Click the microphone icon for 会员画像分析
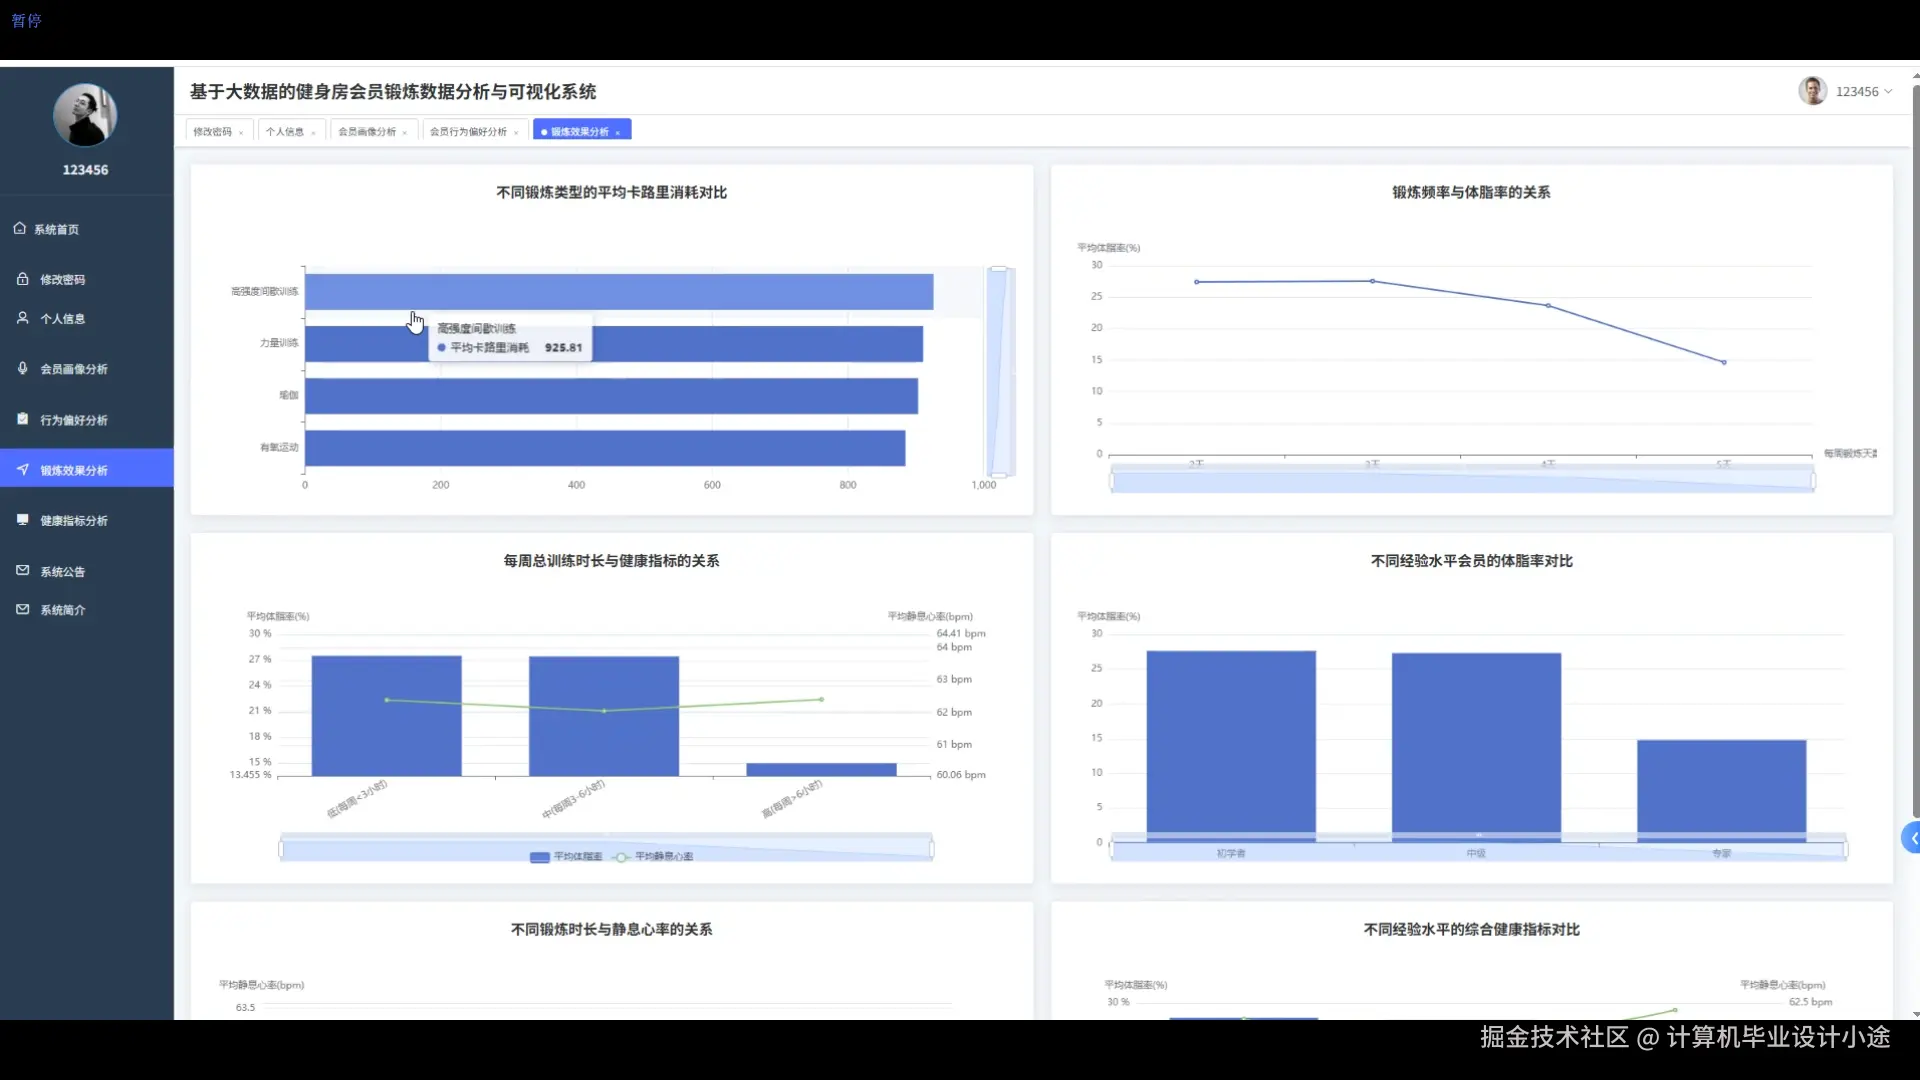This screenshot has height=1080, width=1920. (23, 368)
